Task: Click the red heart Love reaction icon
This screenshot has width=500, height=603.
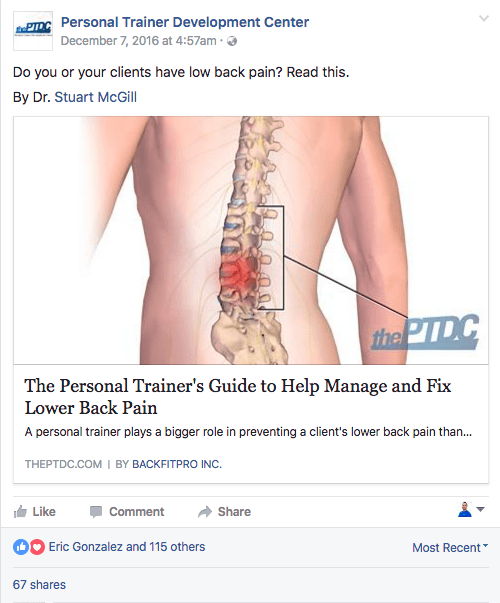Action: 37,547
